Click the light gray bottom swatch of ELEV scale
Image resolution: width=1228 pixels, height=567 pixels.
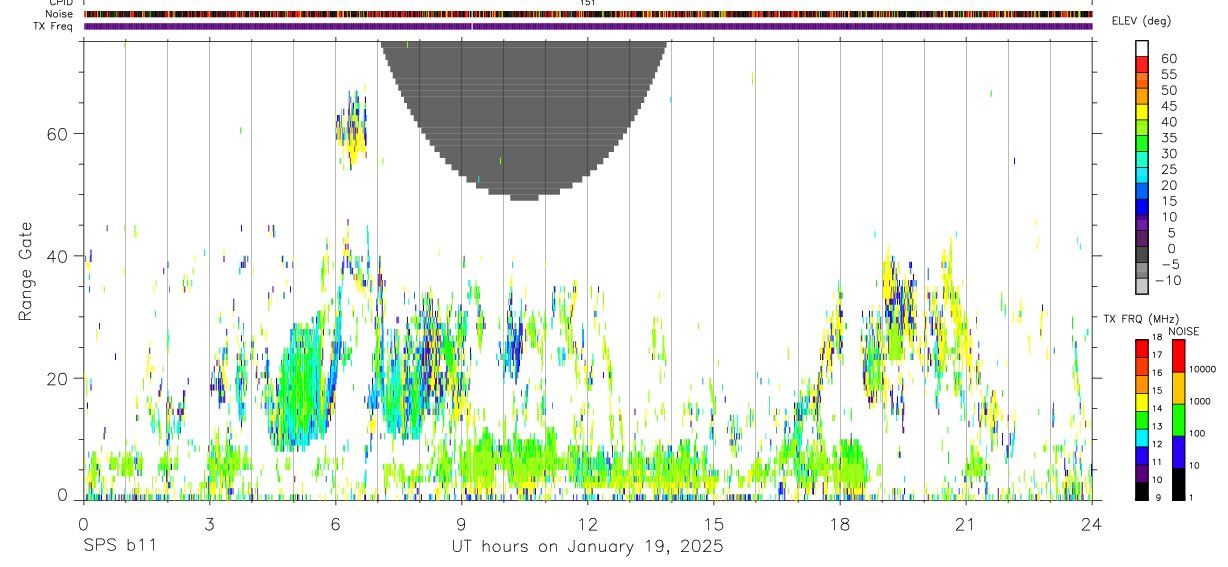1142,286
